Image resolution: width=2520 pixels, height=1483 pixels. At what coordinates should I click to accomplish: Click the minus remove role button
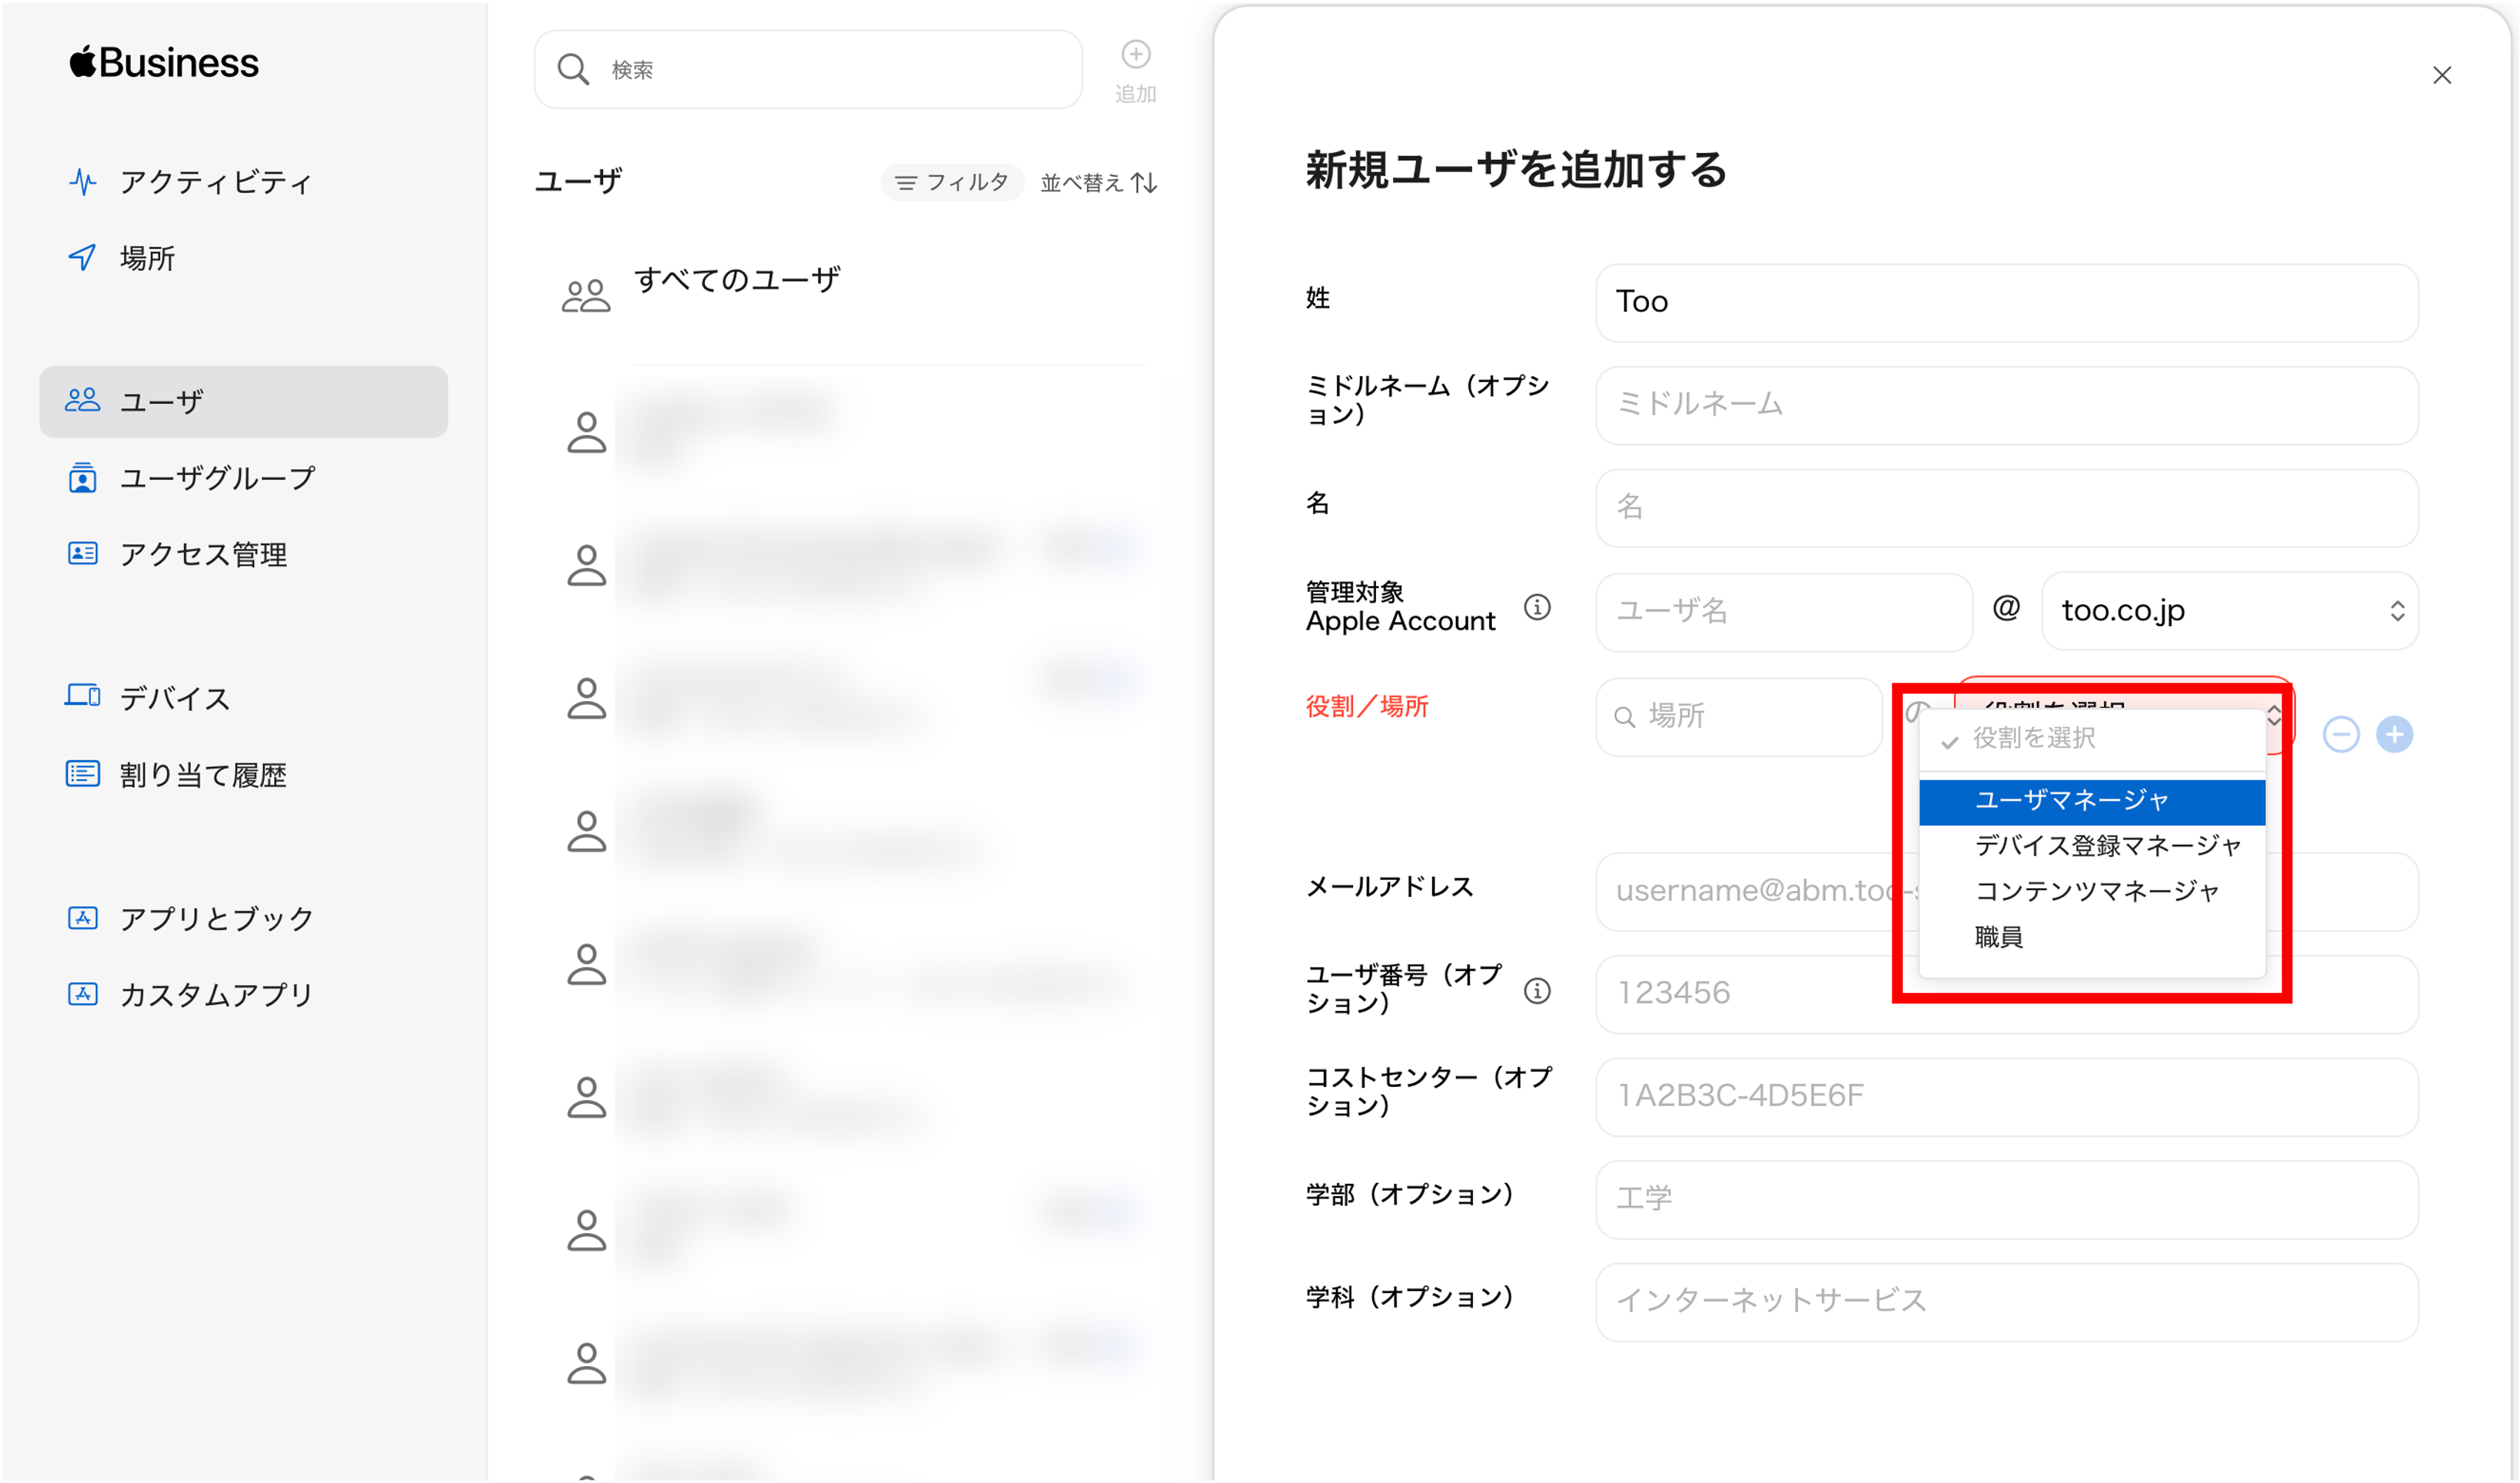(2340, 735)
